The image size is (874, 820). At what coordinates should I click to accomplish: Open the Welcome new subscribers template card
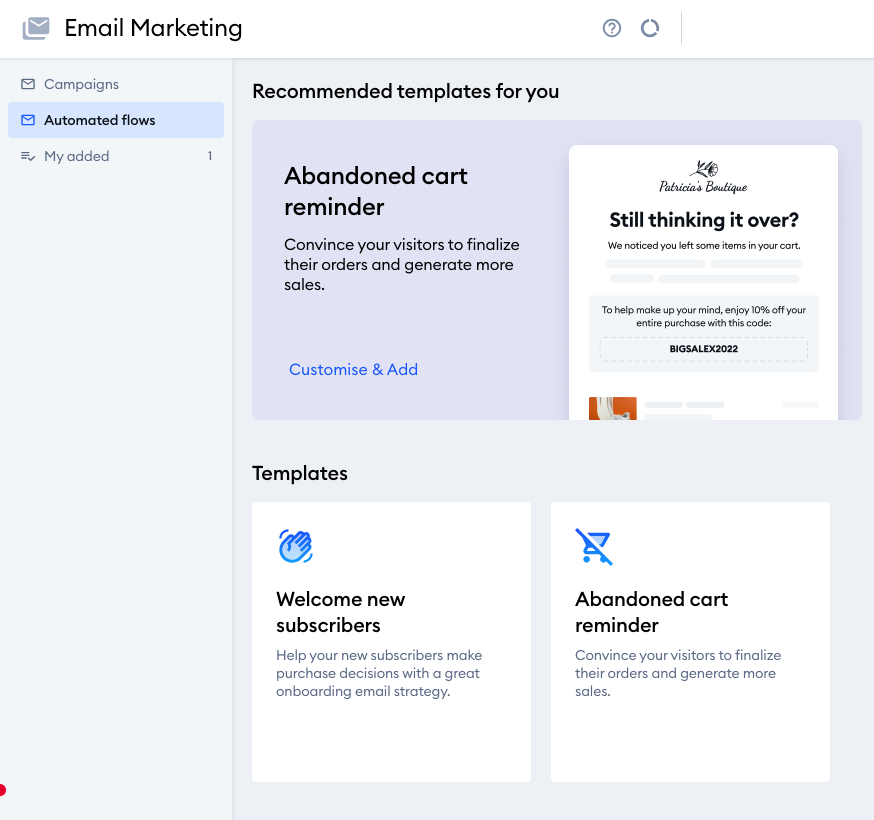tap(391, 642)
